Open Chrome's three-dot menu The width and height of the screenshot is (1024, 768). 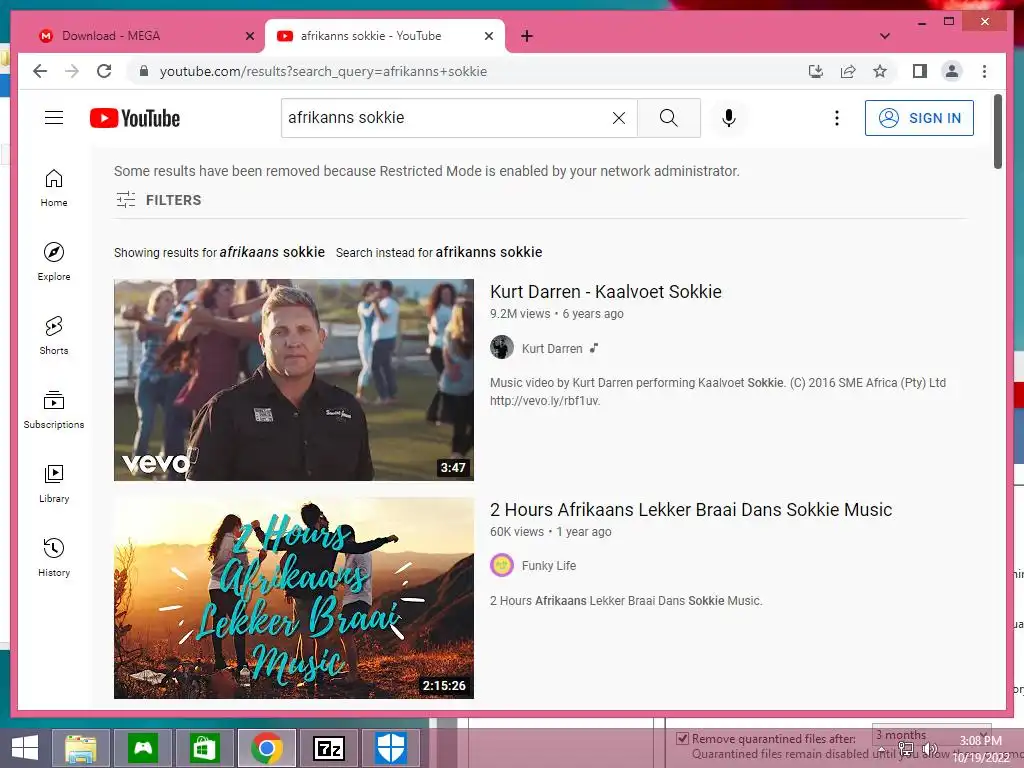tap(984, 71)
